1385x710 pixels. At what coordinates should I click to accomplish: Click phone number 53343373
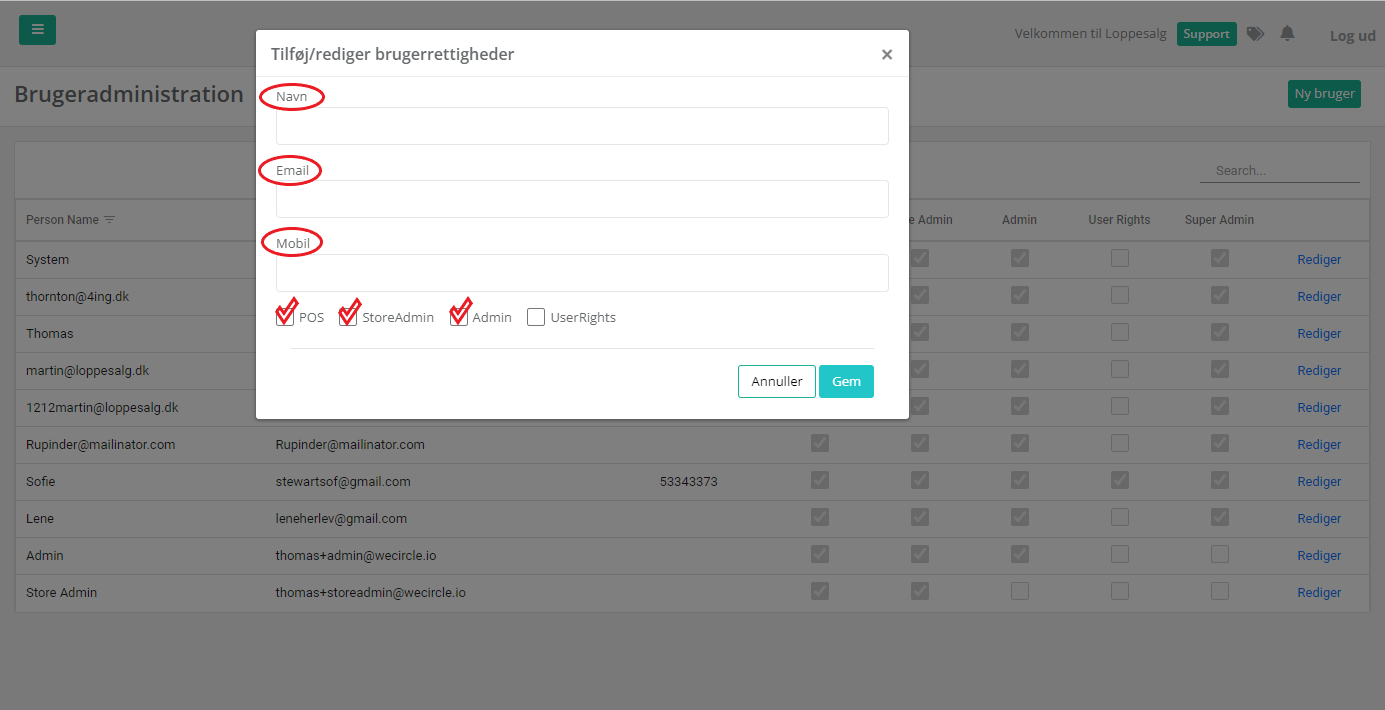click(x=688, y=482)
